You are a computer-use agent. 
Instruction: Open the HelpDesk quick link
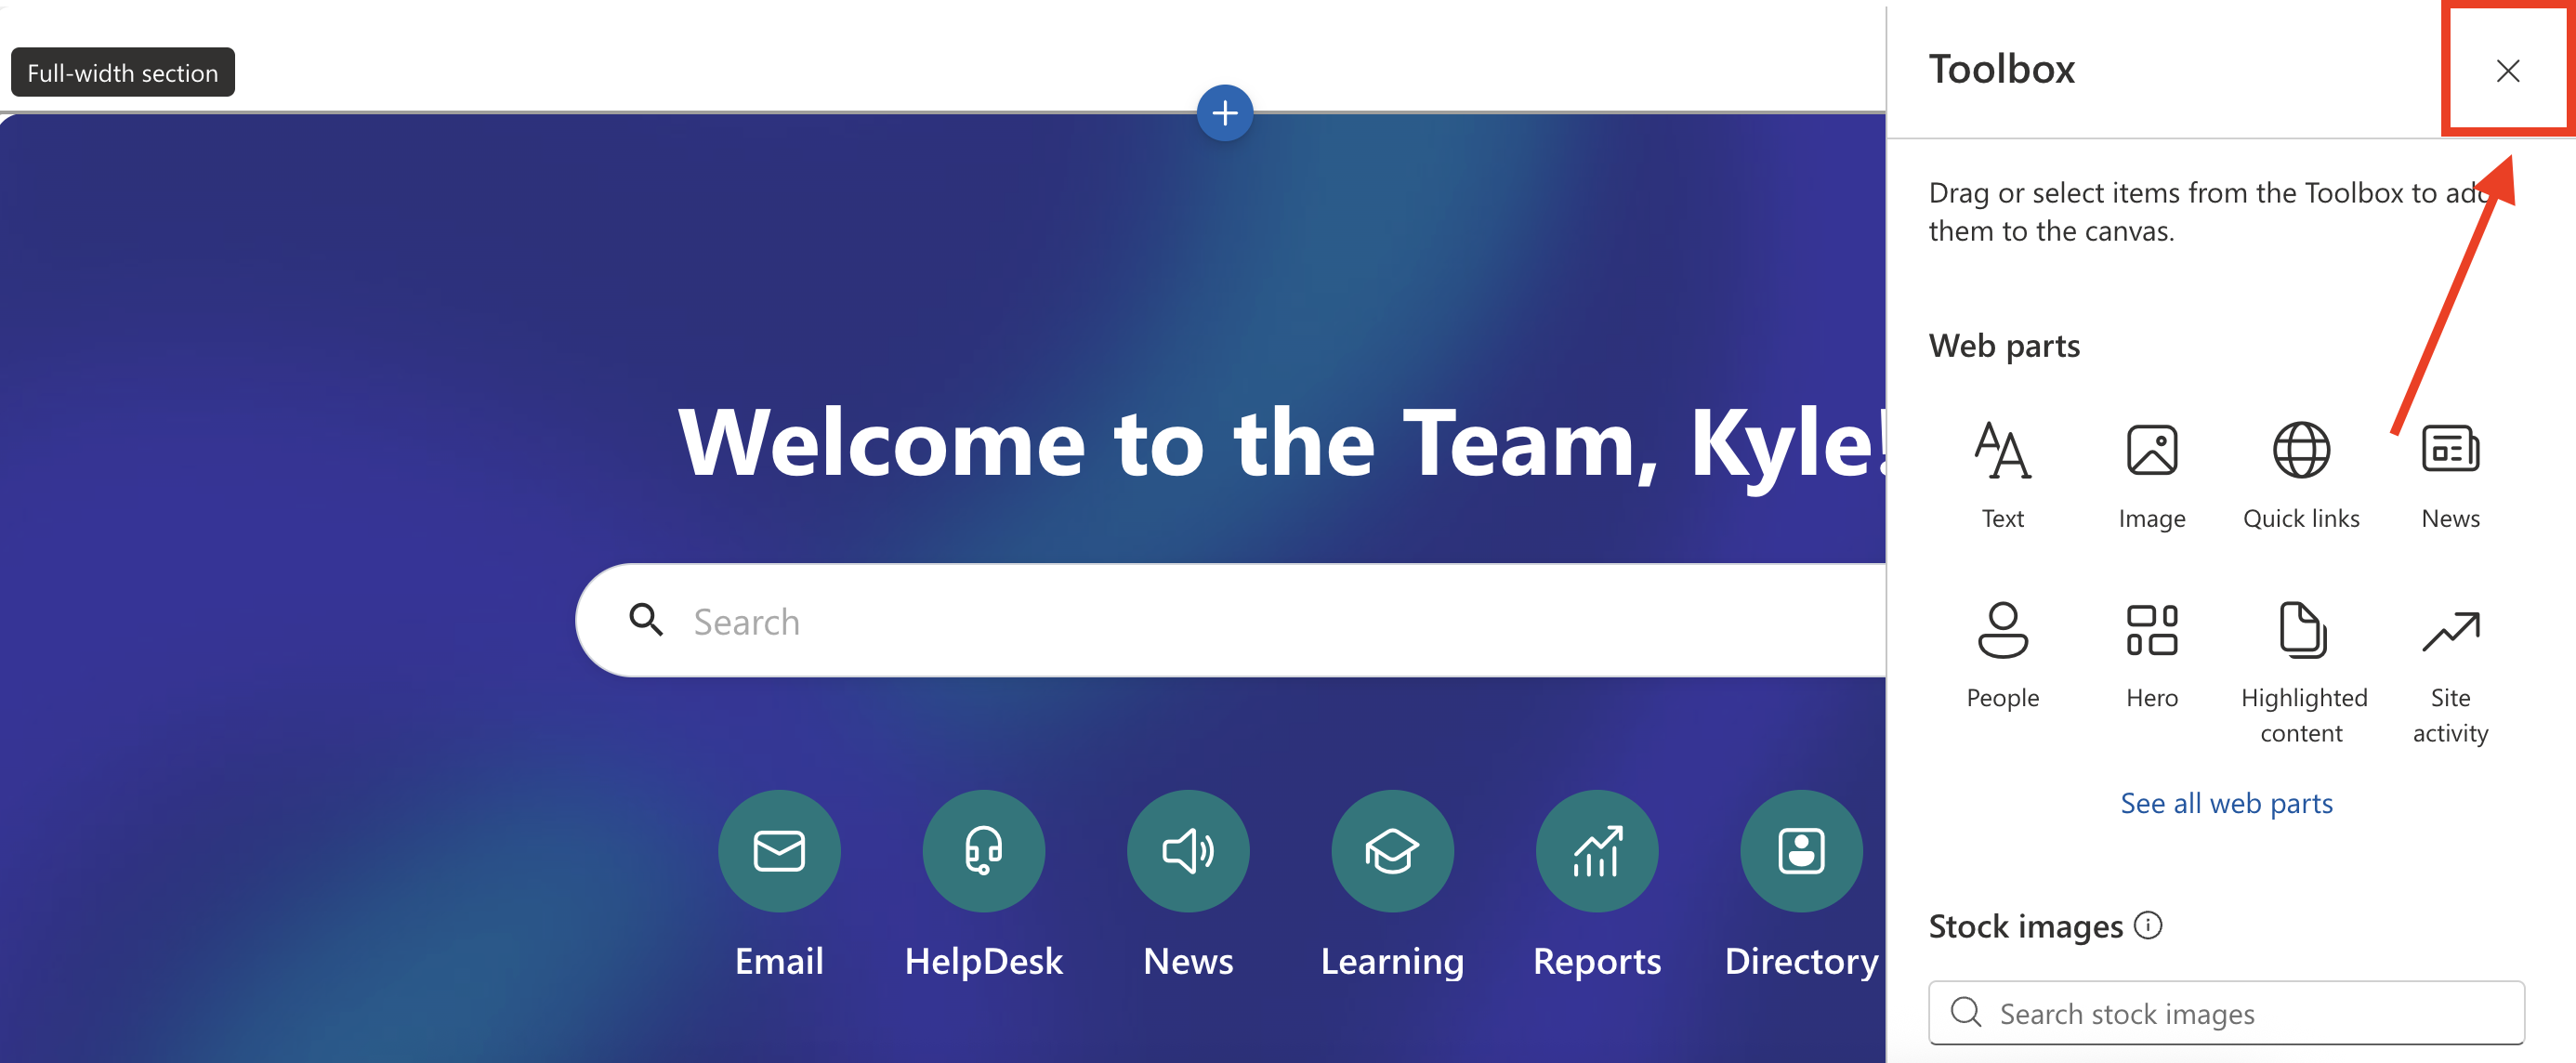pos(983,851)
